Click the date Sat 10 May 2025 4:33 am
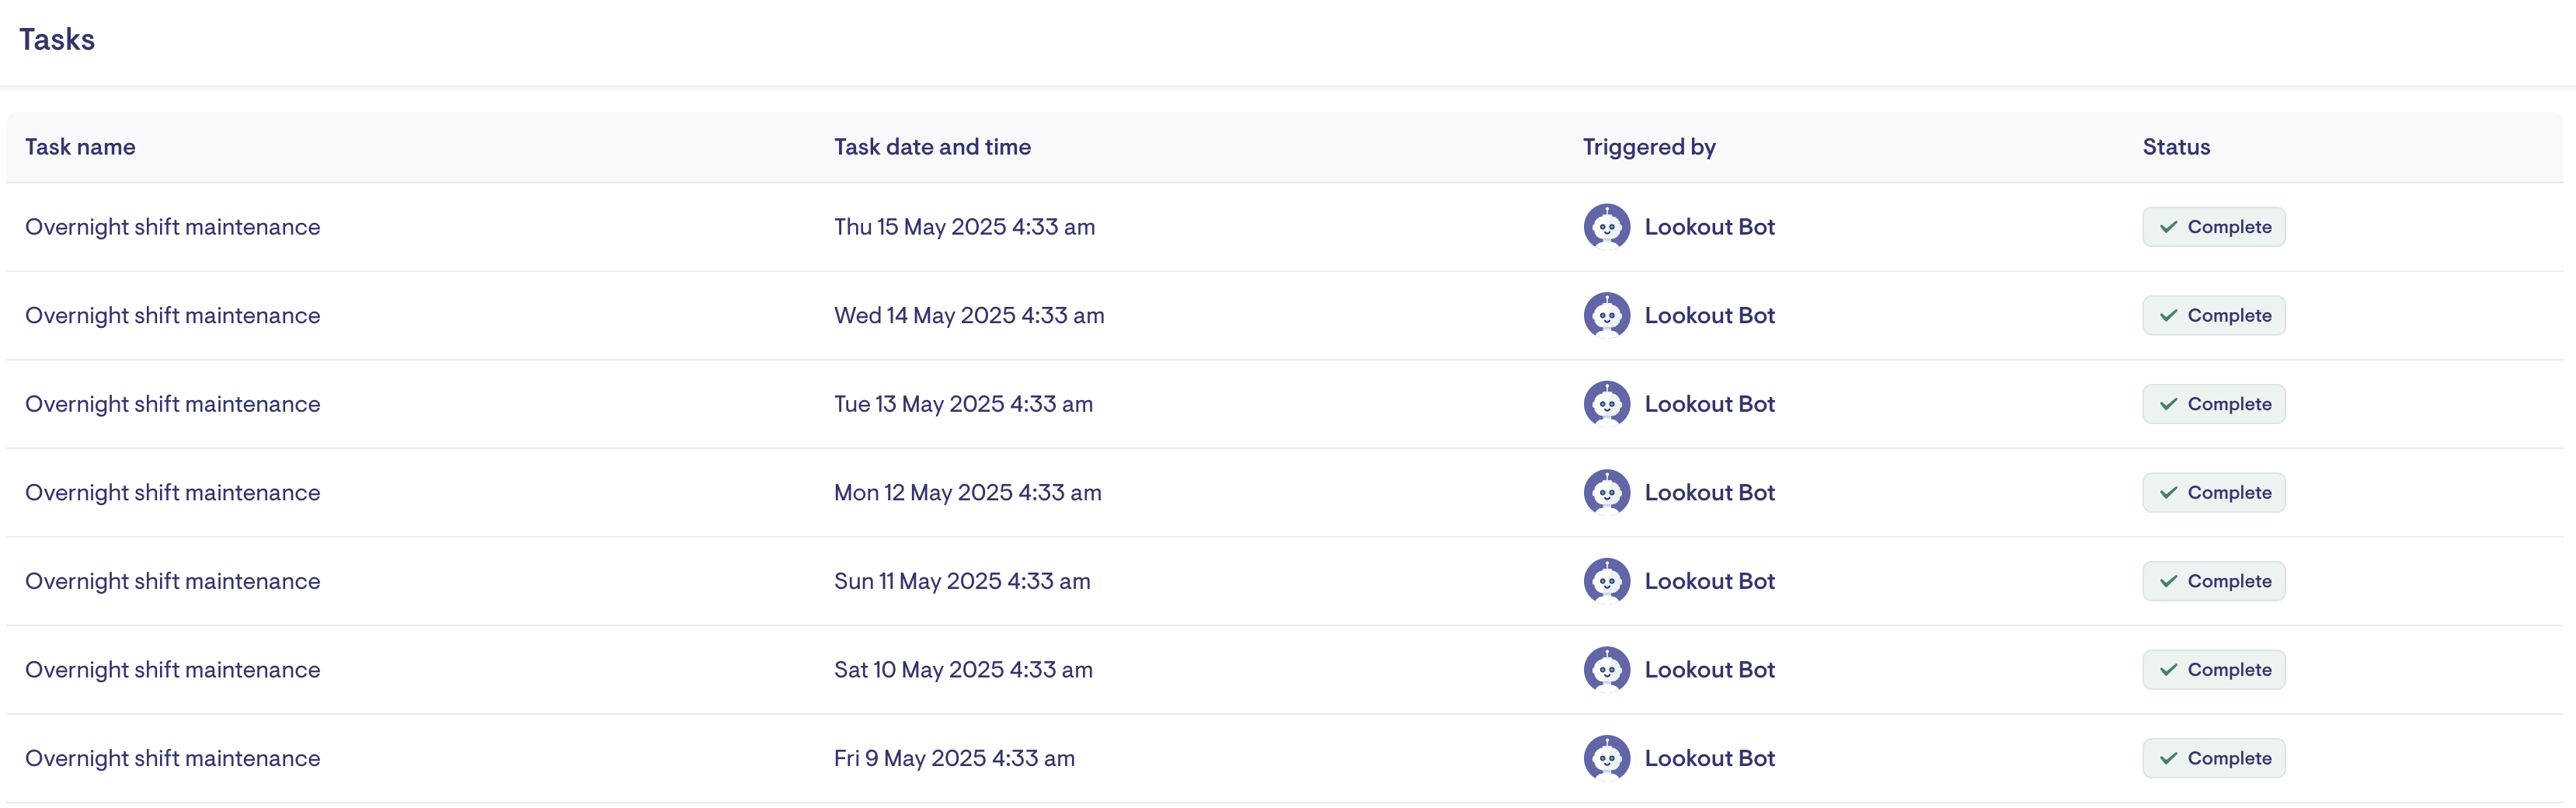Viewport: 2576px width, 808px height. (963, 670)
